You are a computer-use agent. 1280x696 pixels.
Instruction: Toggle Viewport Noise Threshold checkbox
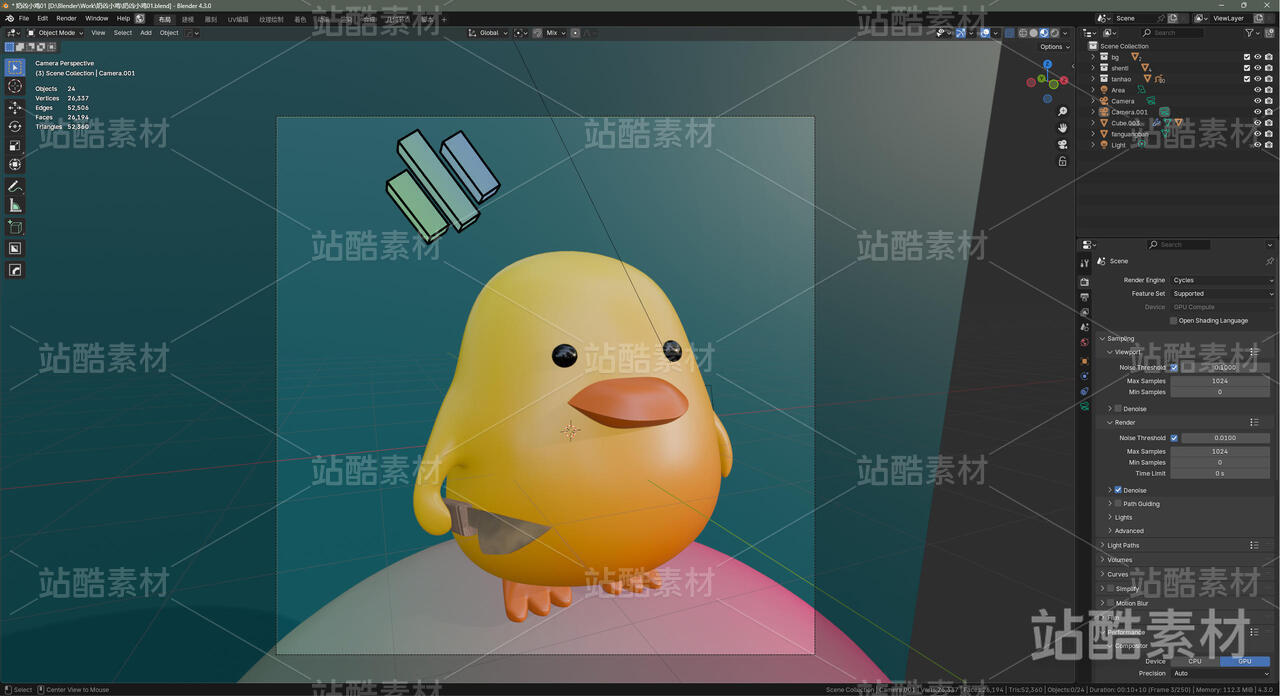tap(1174, 367)
